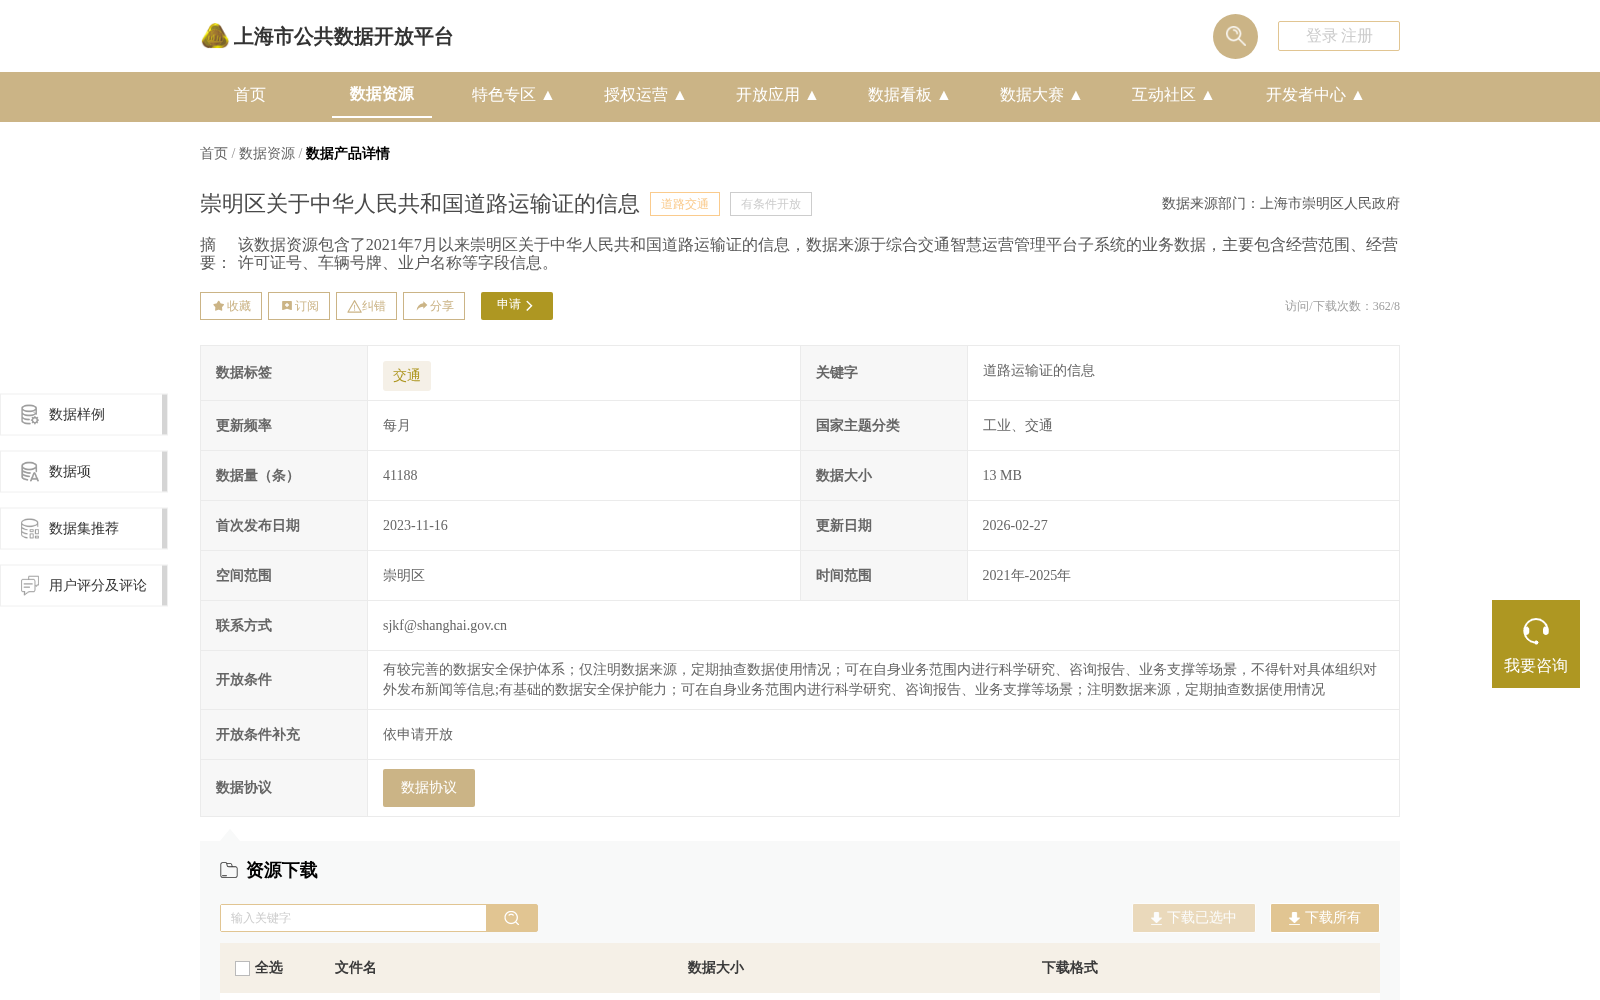
Task: Click the 数据资源 breadcrumb link
Action: point(267,153)
